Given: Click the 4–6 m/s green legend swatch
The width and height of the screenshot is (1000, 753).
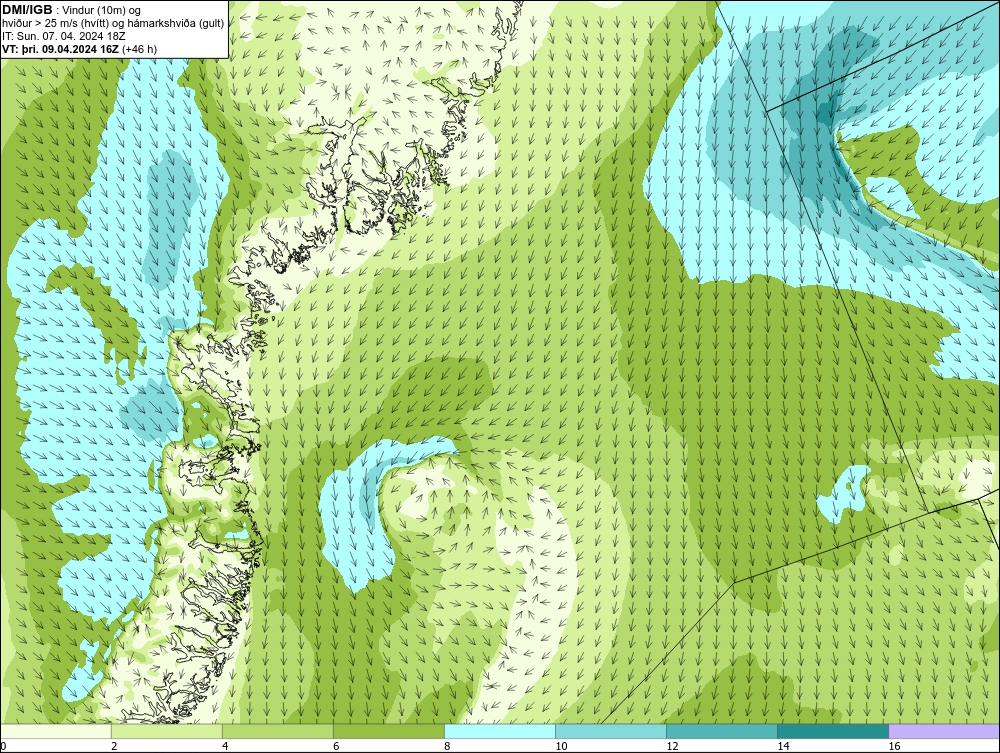Looking at the screenshot, I should [278, 731].
